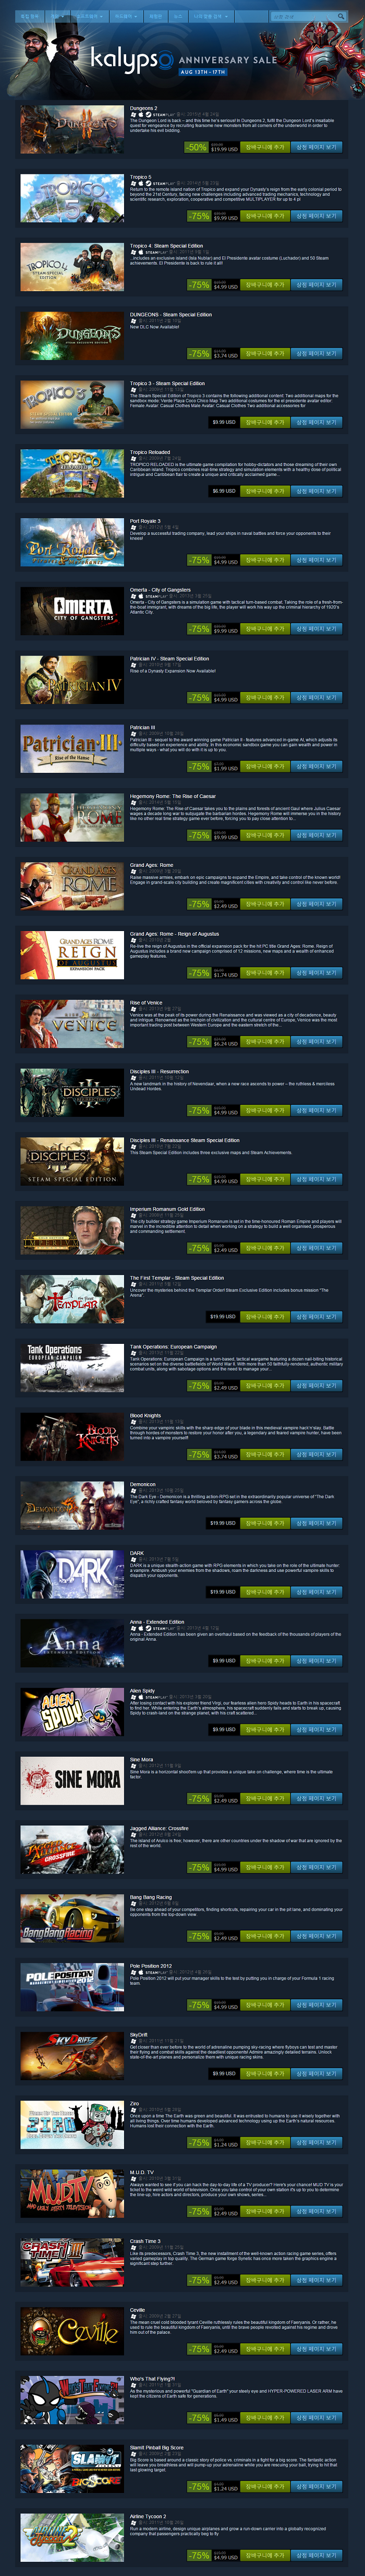Open the Dungeons 2 game banner thumbnail
The height and width of the screenshot is (2576, 365).
72,129
